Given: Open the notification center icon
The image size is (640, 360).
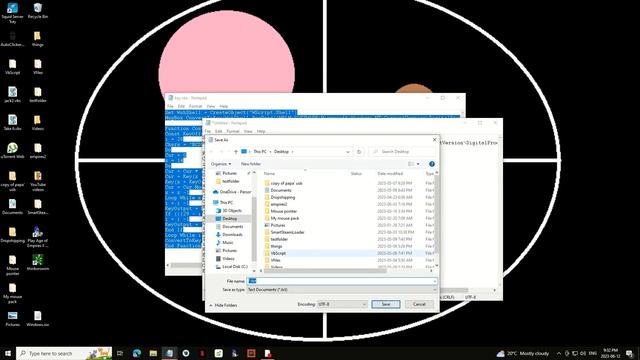Looking at the screenshot, I should pyautogui.click(x=629, y=353).
